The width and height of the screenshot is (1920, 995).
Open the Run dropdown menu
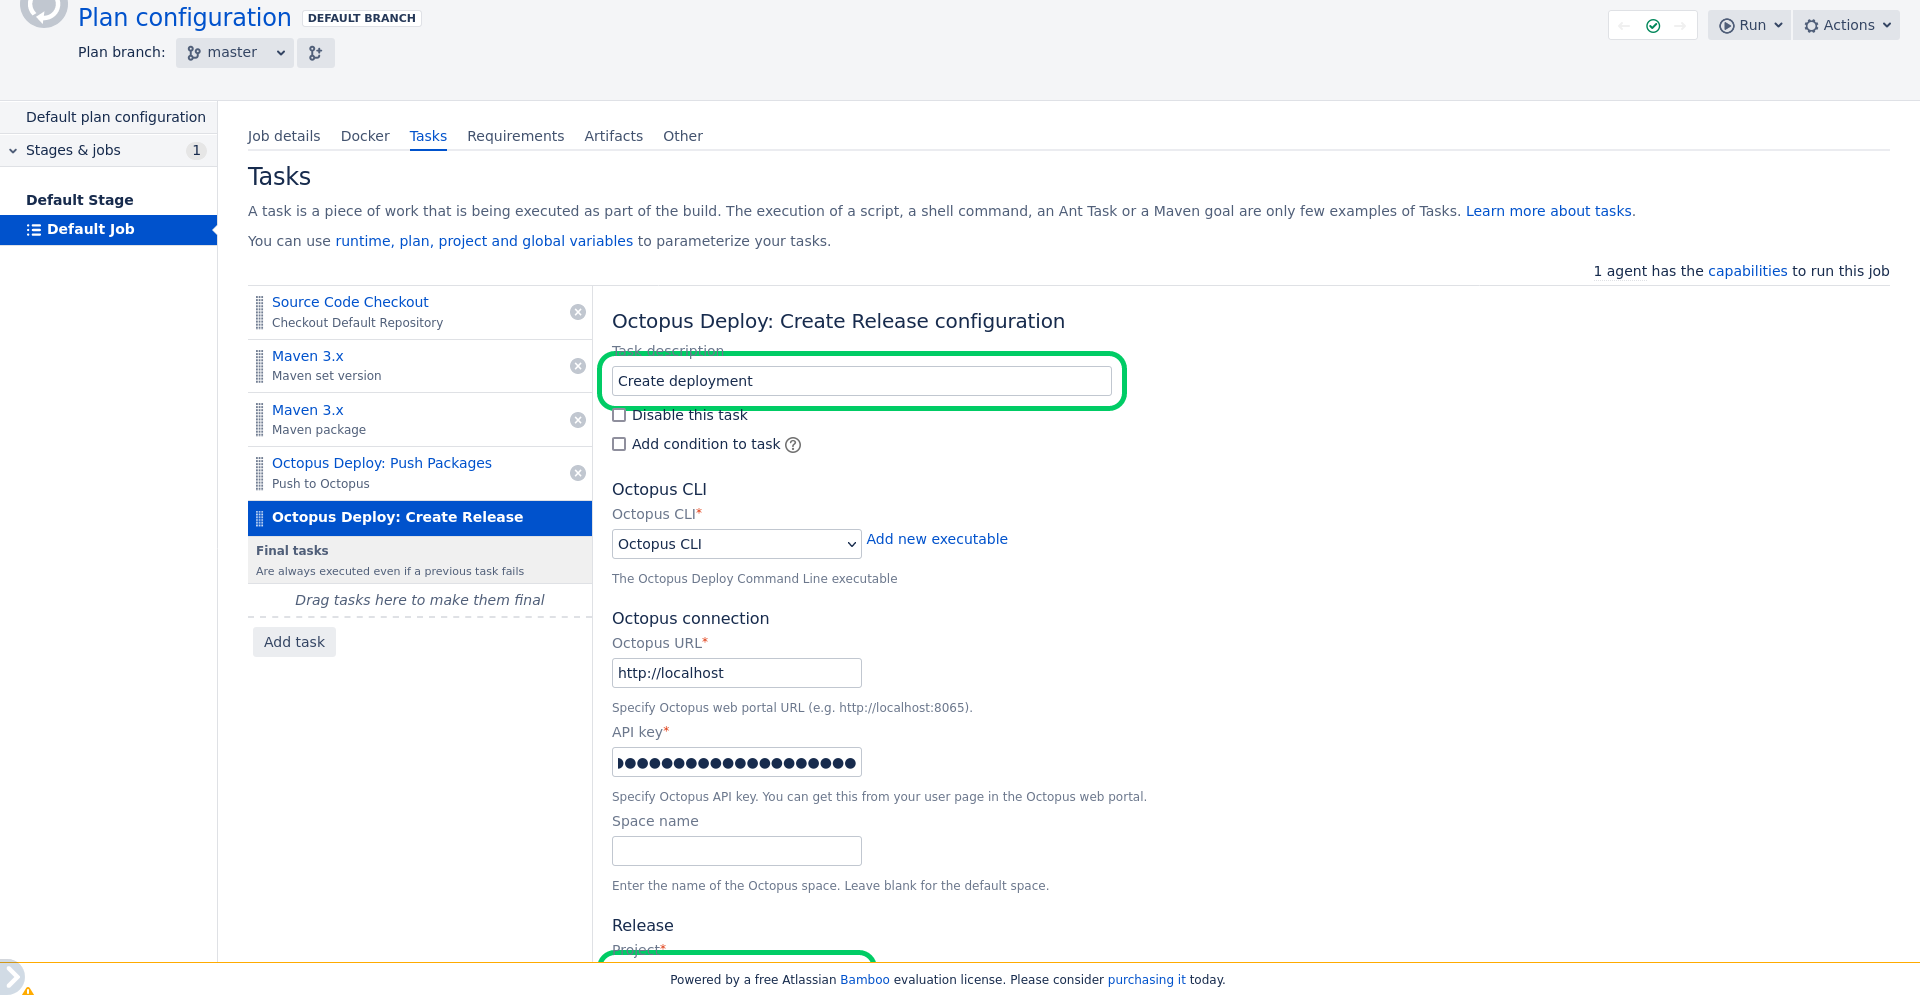pos(1749,25)
